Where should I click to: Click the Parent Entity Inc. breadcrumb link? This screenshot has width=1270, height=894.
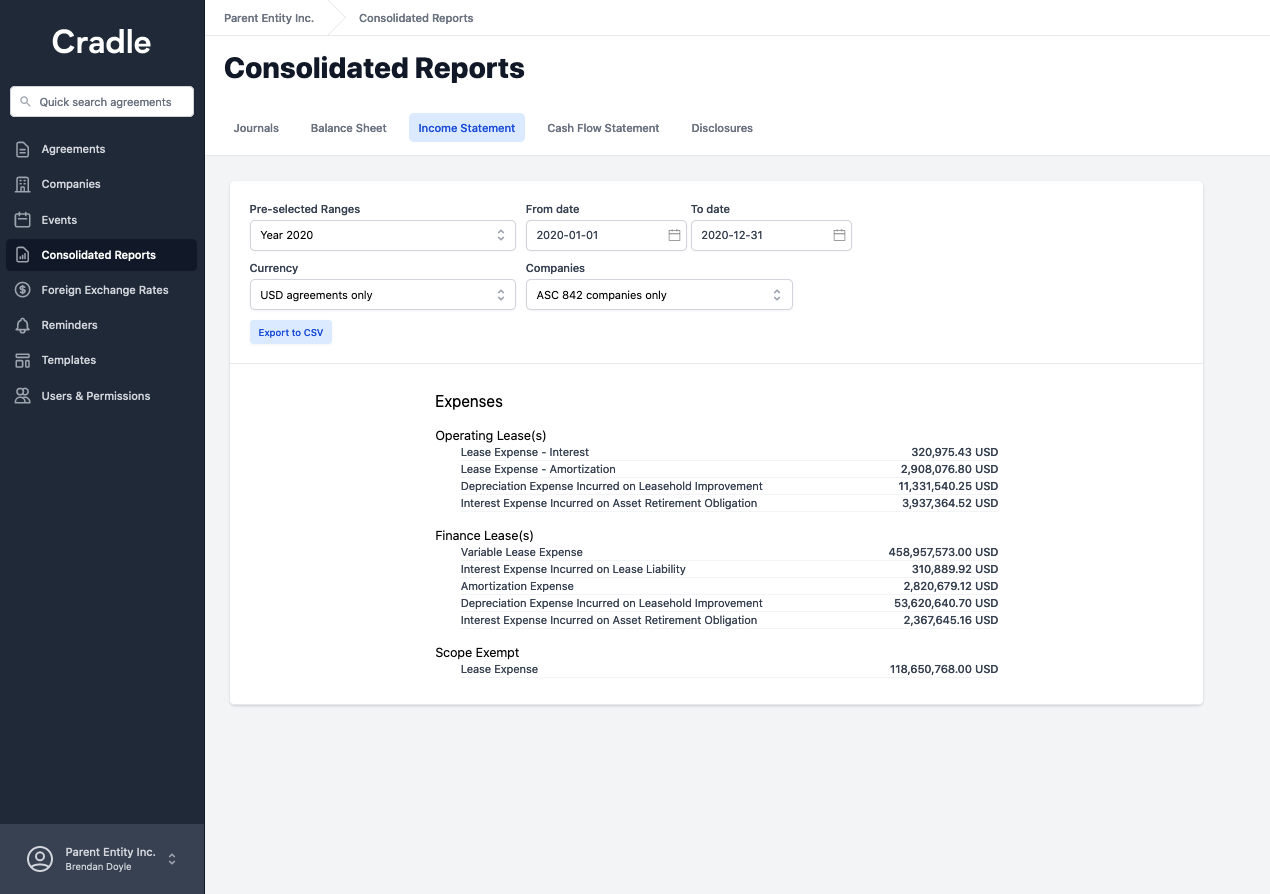point(268,17)
